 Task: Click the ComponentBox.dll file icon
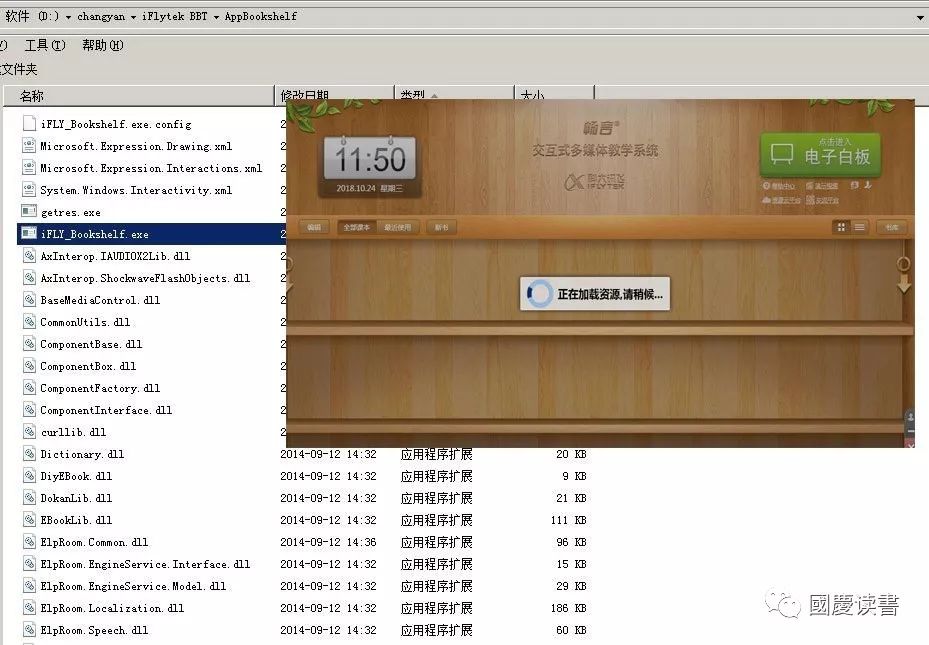tap(29, 365)
